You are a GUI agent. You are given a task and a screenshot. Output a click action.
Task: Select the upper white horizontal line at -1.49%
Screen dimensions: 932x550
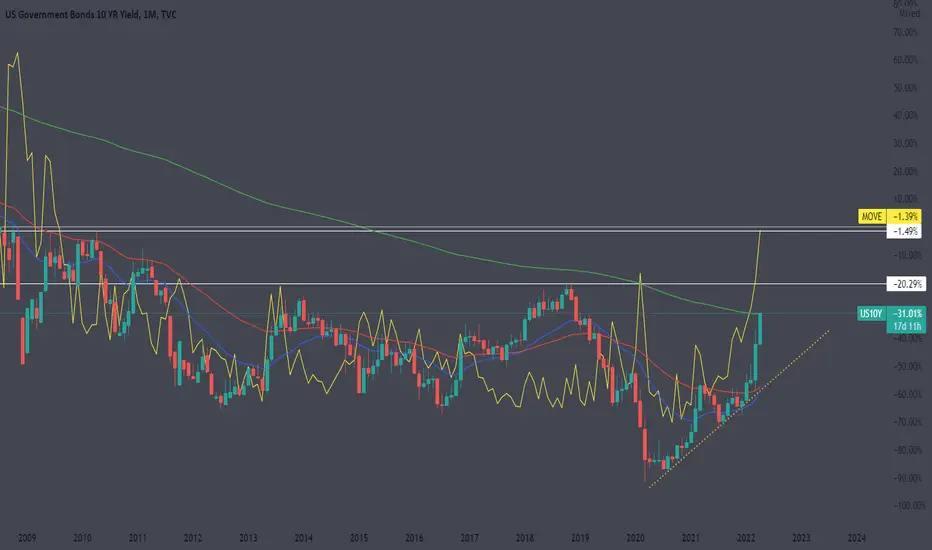[443, 229]
